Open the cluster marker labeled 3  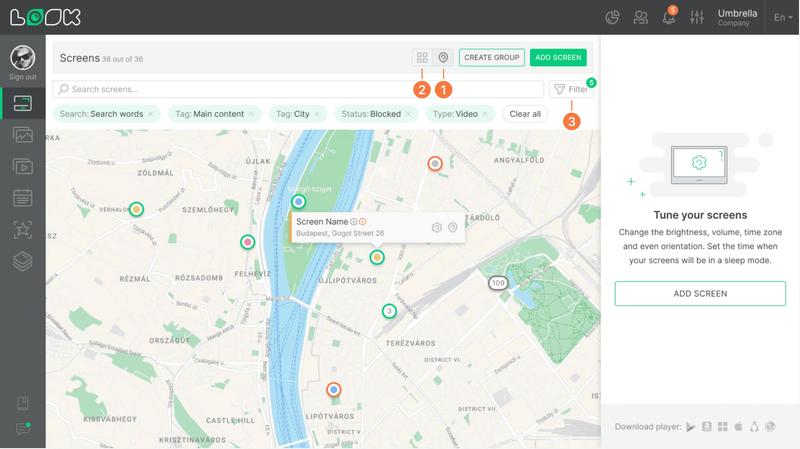(389, 311)
